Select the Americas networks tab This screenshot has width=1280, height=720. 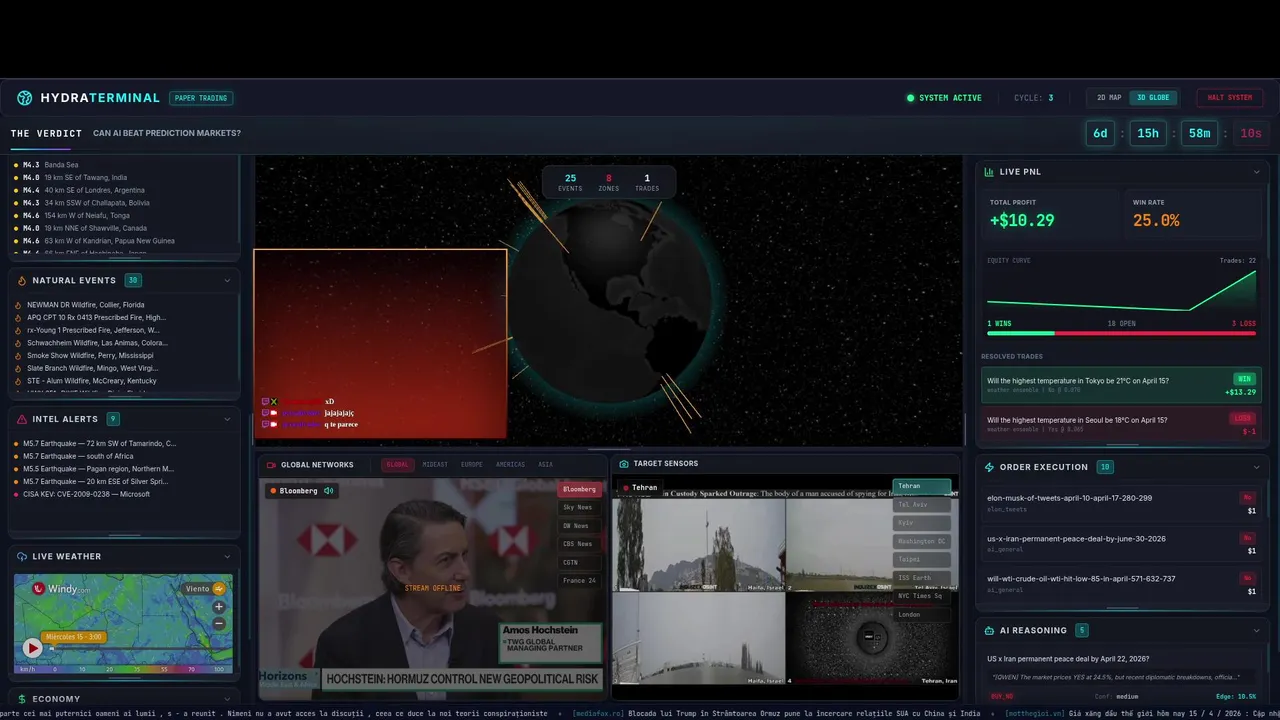click(510, 465)
